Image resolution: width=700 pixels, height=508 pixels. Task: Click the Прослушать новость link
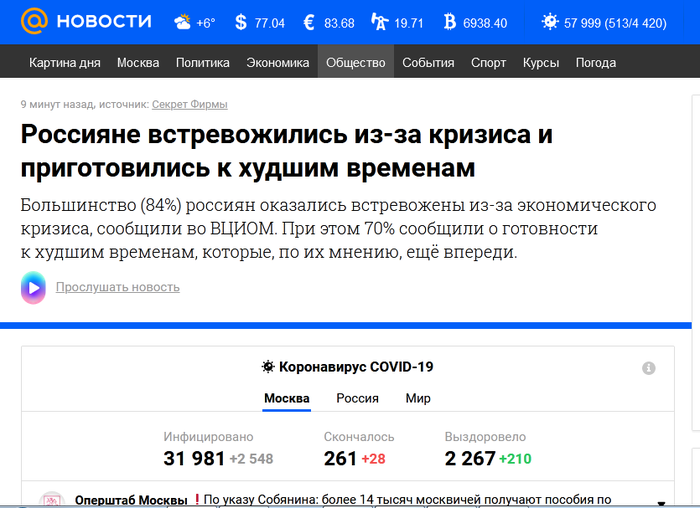coord(118,287)
